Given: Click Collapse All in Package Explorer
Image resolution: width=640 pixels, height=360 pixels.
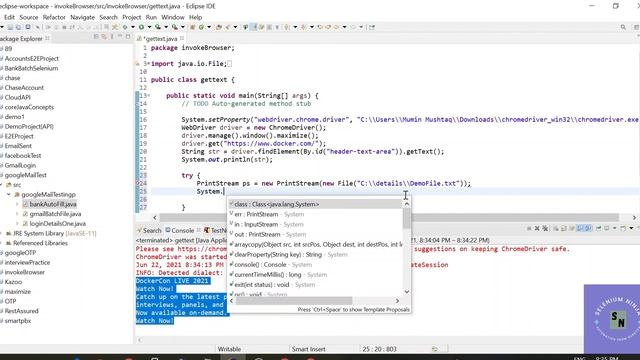Looking at the screenshot, I should [96, 37].
